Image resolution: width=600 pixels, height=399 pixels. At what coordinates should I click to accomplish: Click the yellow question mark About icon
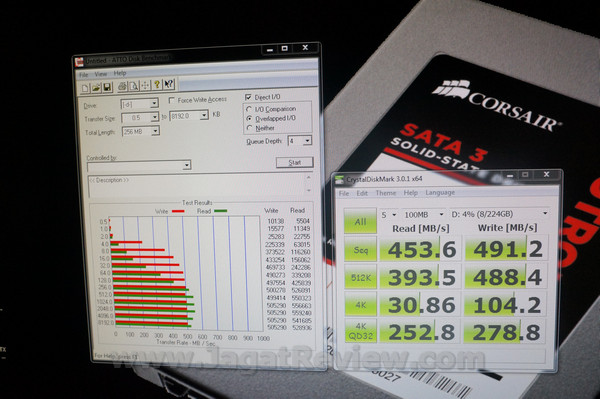point(157,85)
